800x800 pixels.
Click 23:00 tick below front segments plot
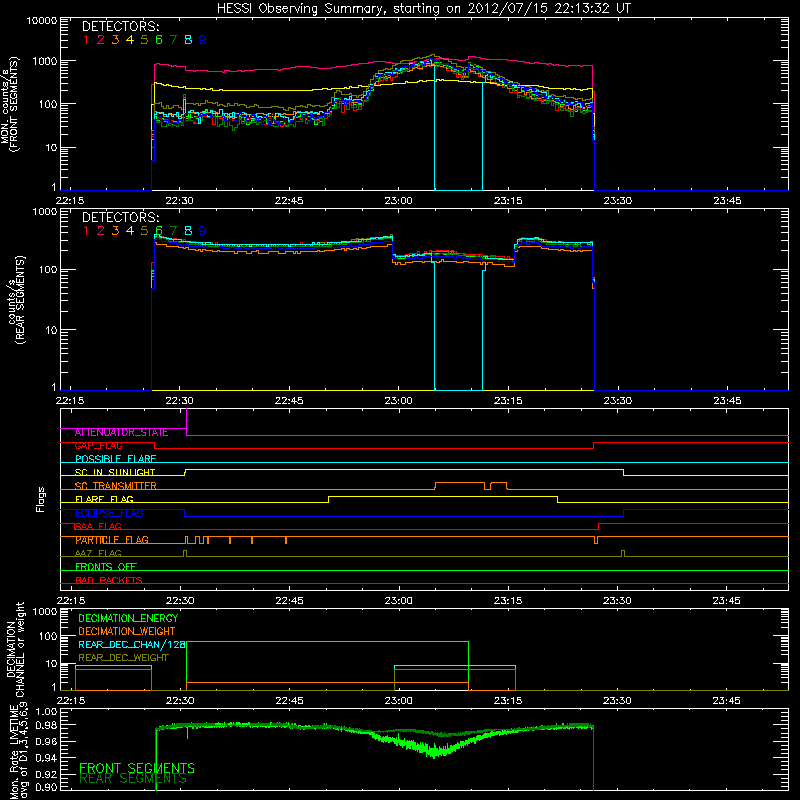(x=398, y=201)
